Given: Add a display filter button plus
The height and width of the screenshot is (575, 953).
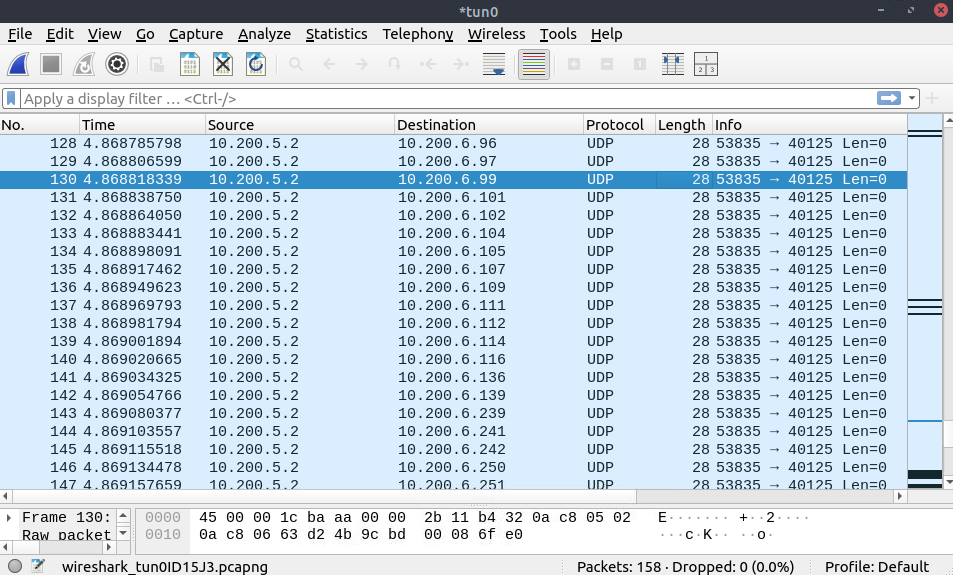Looking at the screenshot, I should click(x=932, y=98).
